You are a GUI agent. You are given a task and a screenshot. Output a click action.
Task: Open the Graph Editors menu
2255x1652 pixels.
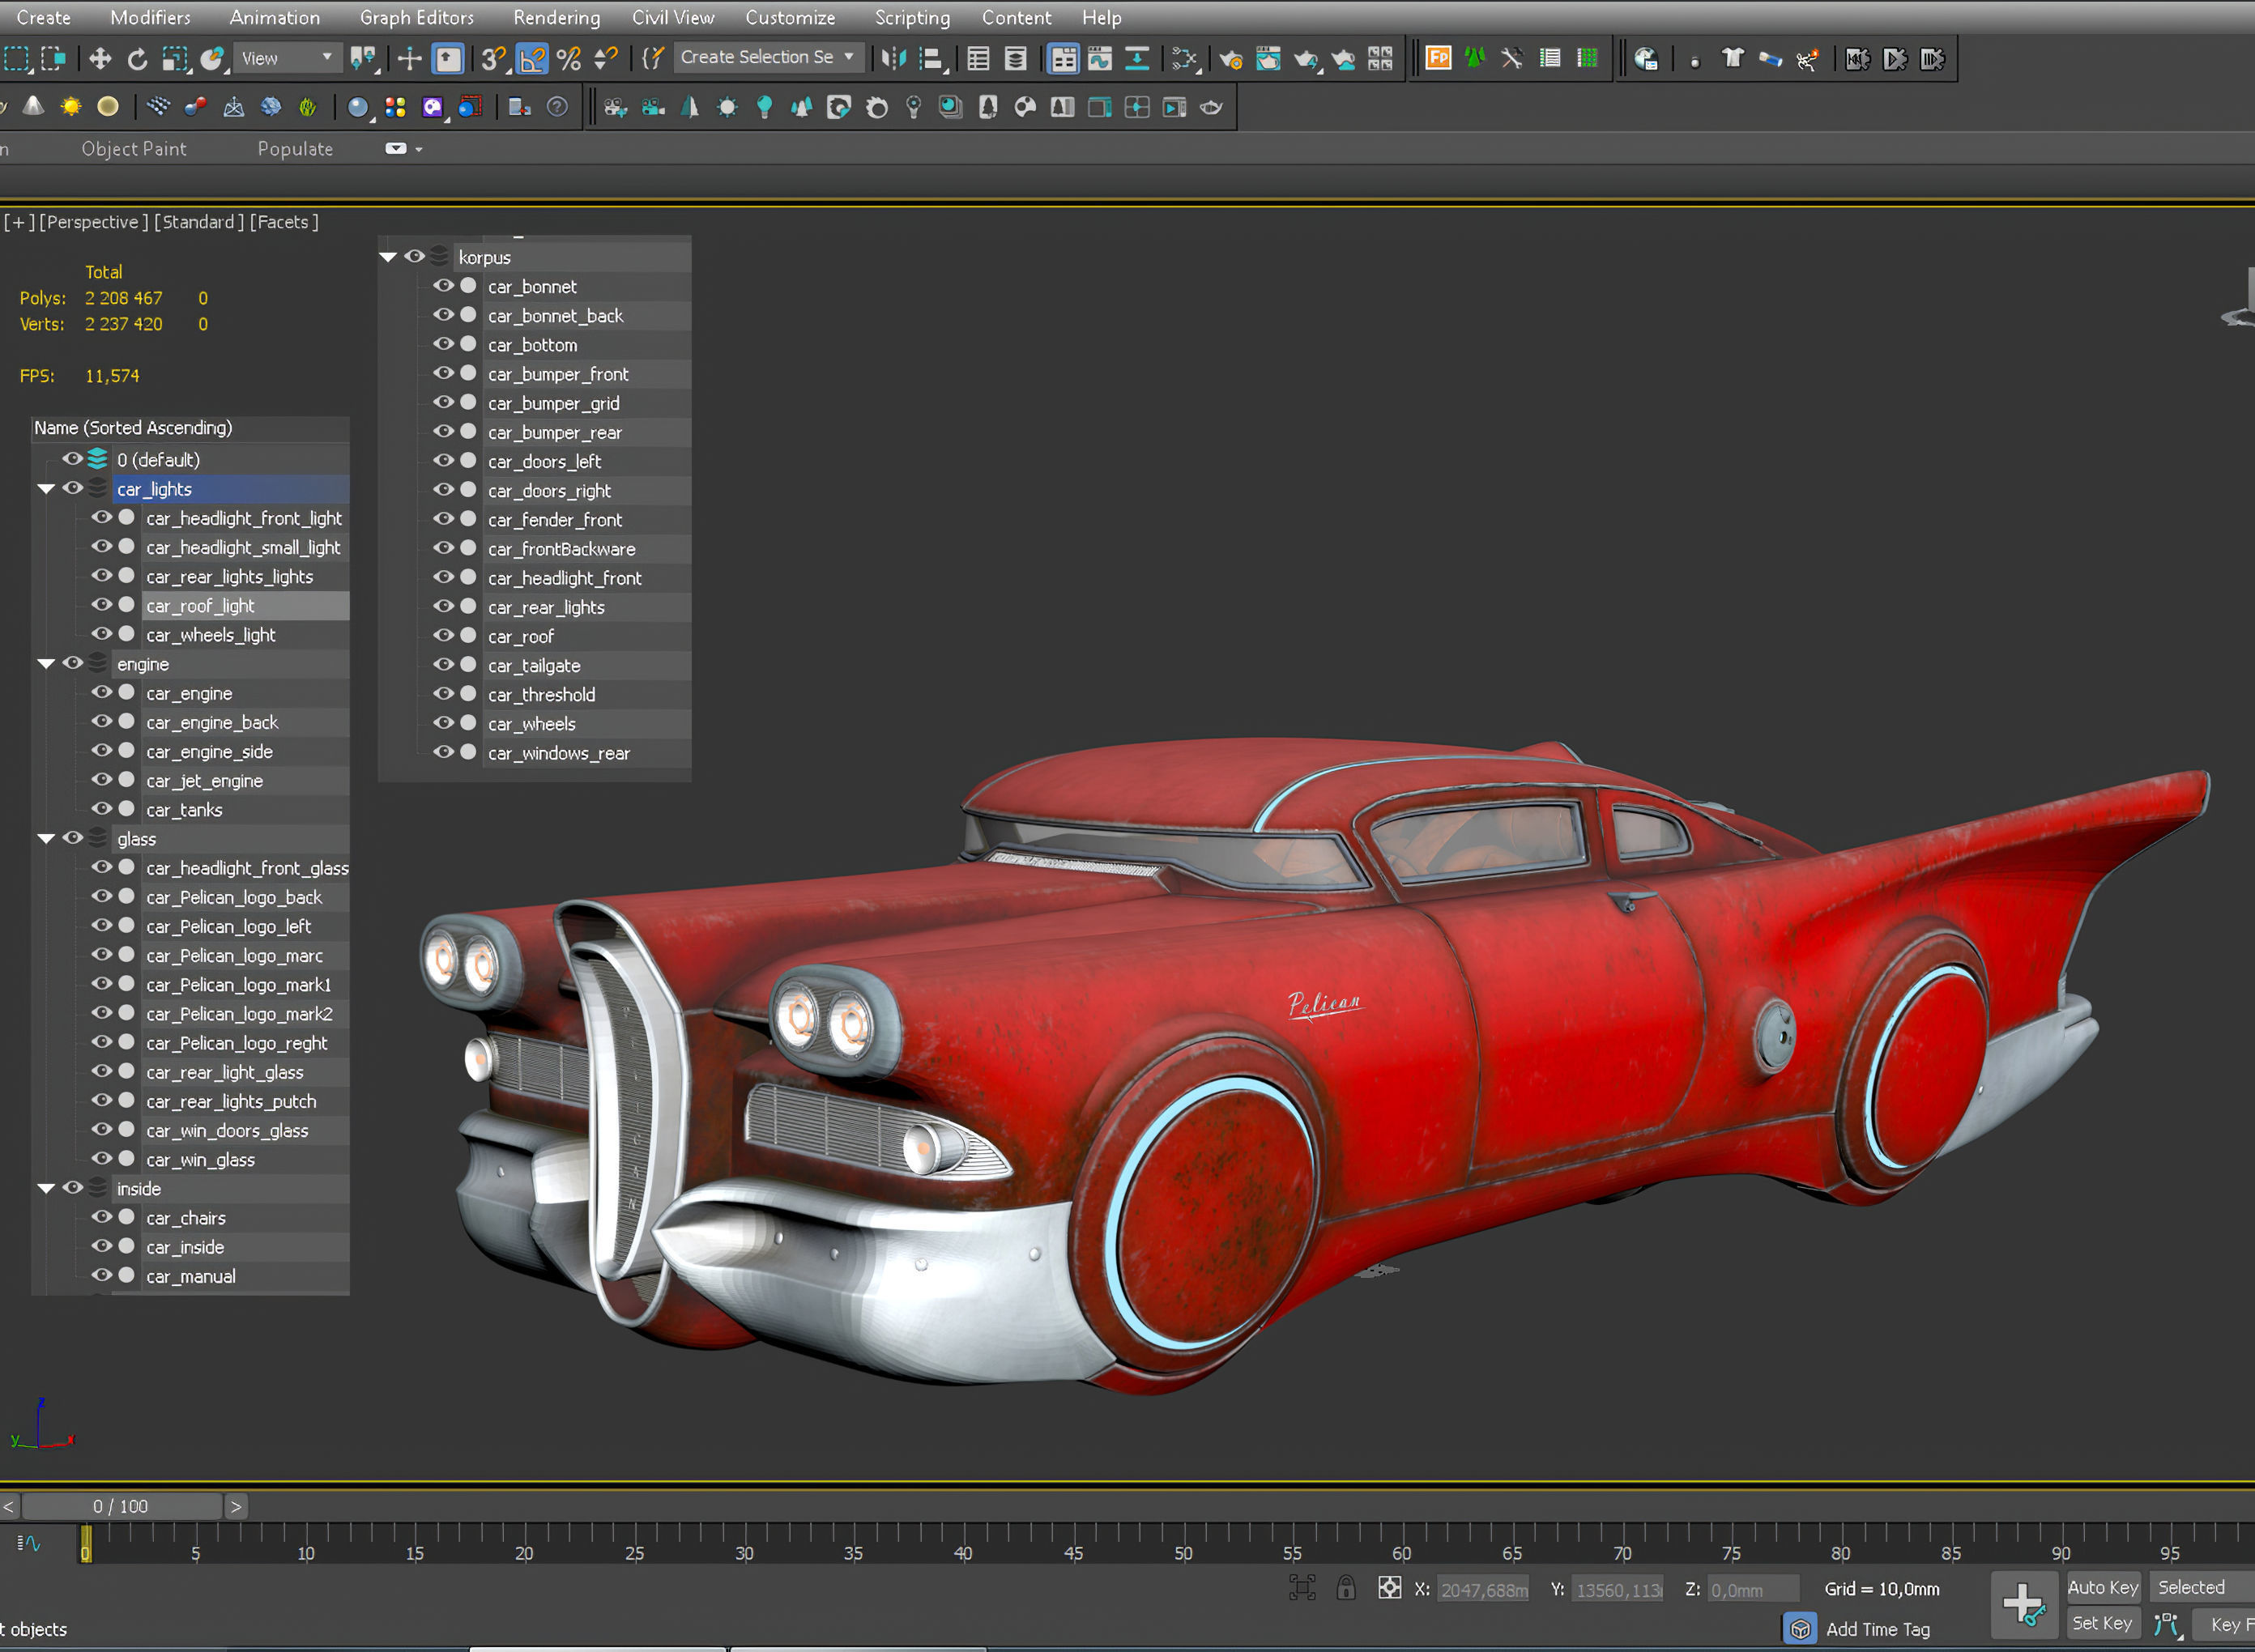tap(416, 17)
